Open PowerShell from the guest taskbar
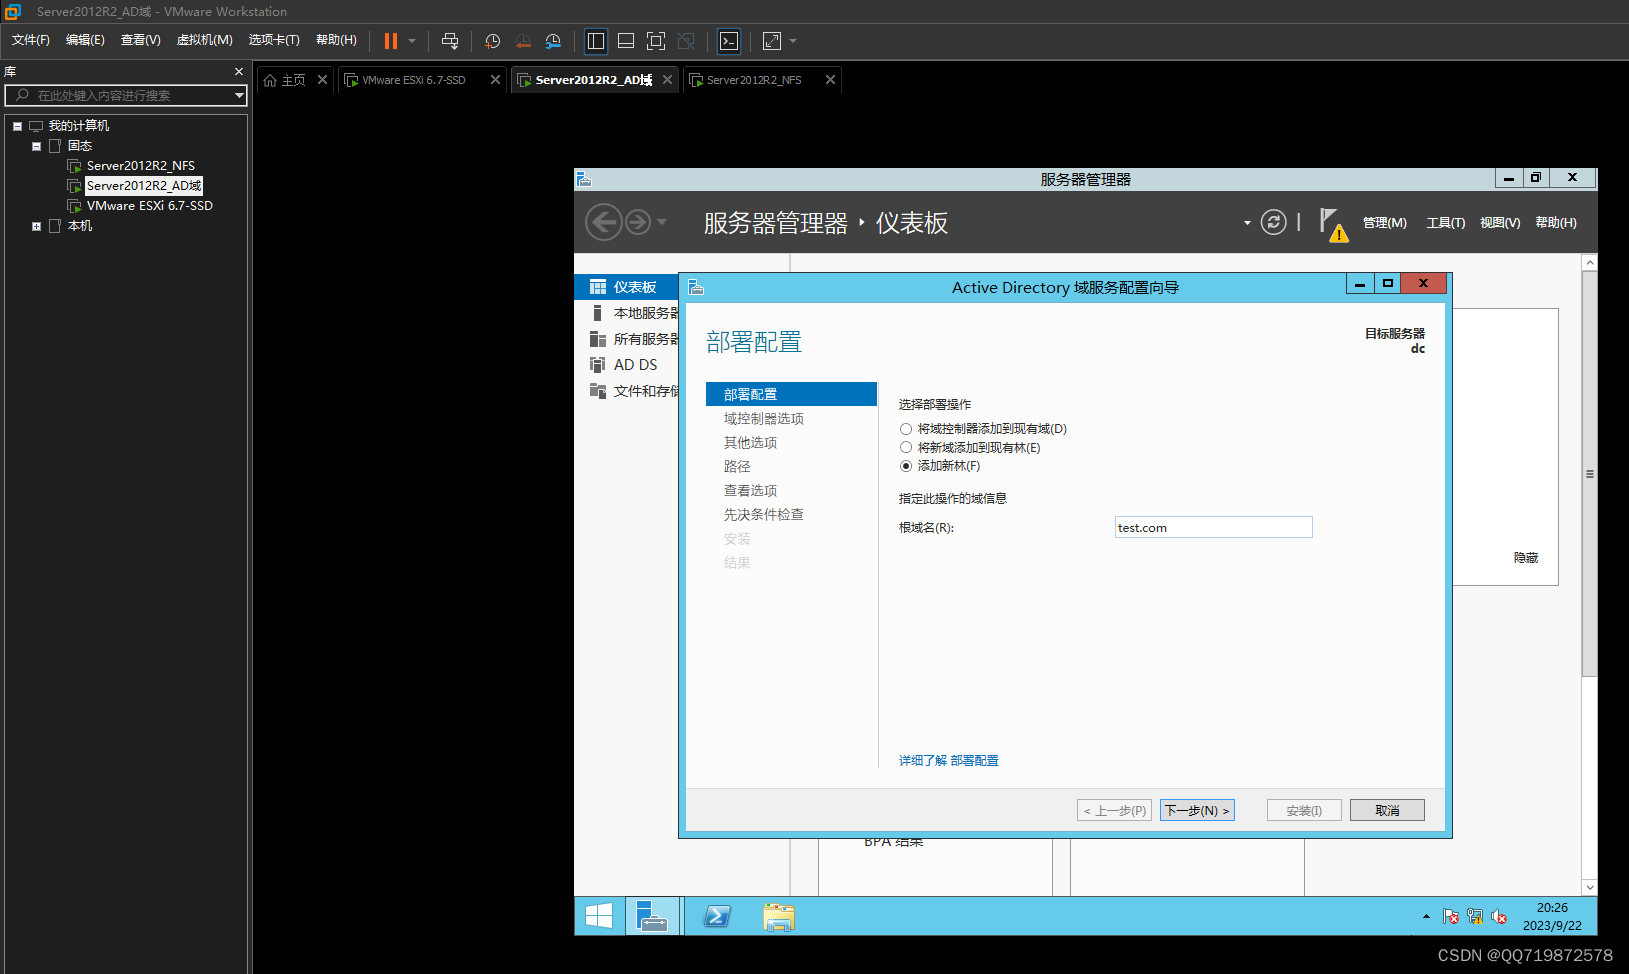The image size is (1629, 974). 716,916
